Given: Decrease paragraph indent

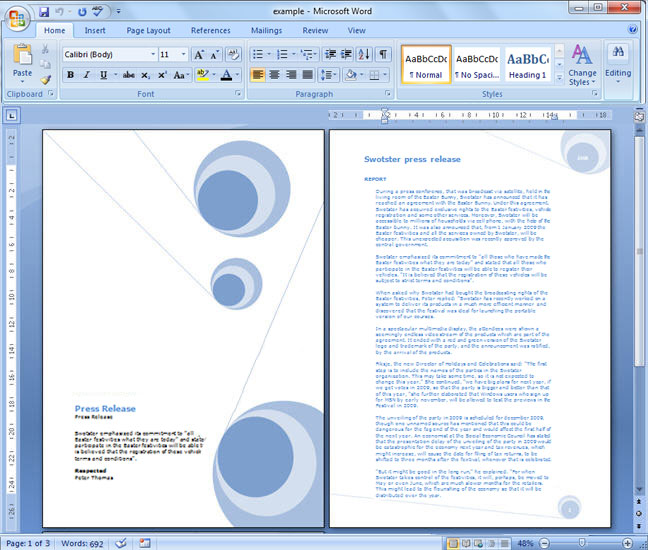Looking at the screenshot, I should (330, 54).
